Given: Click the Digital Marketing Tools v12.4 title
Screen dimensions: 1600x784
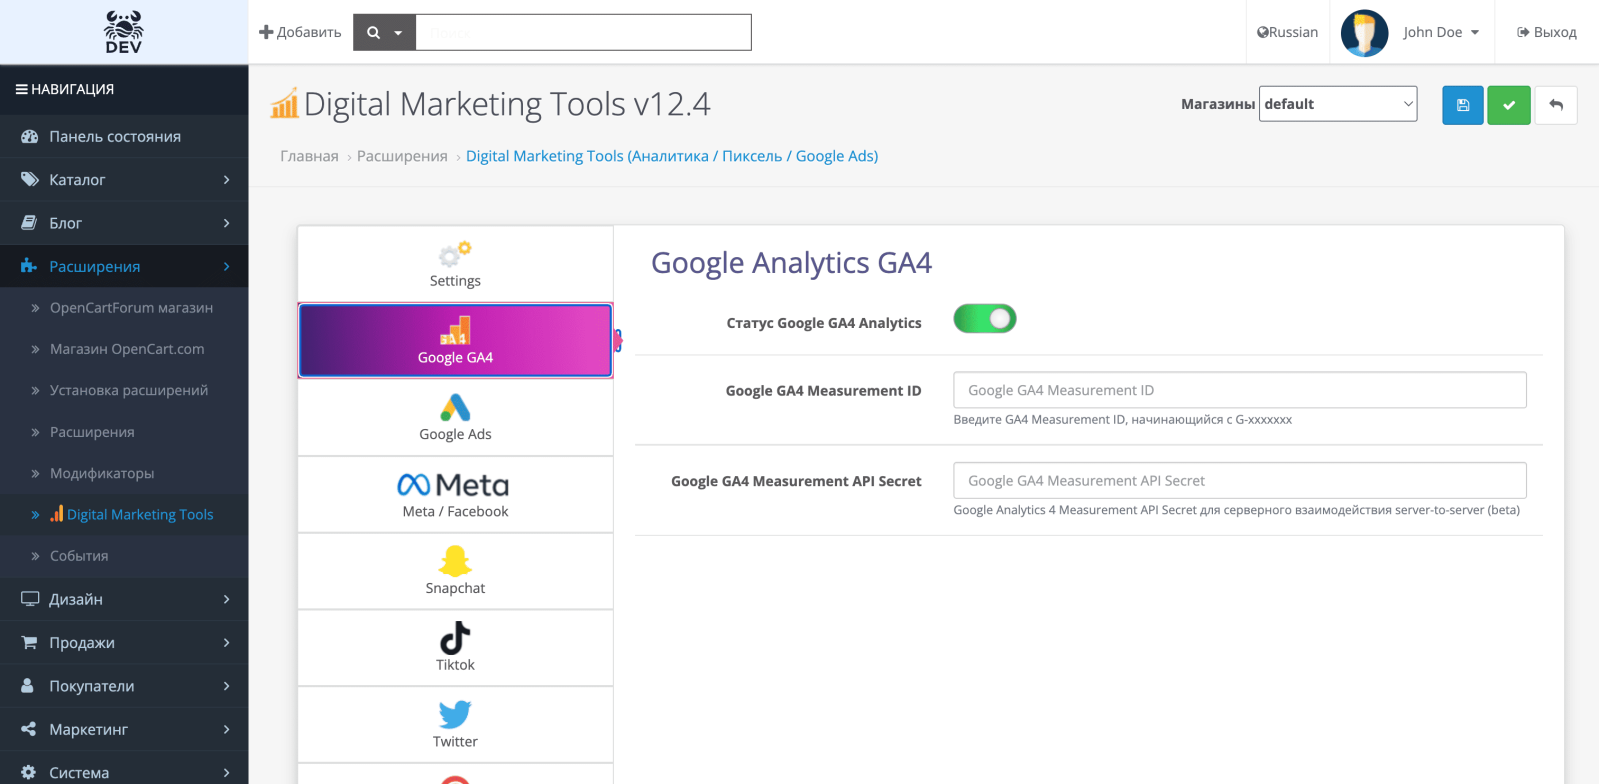Looking at the screenshot, I should (x=507, y=104).
